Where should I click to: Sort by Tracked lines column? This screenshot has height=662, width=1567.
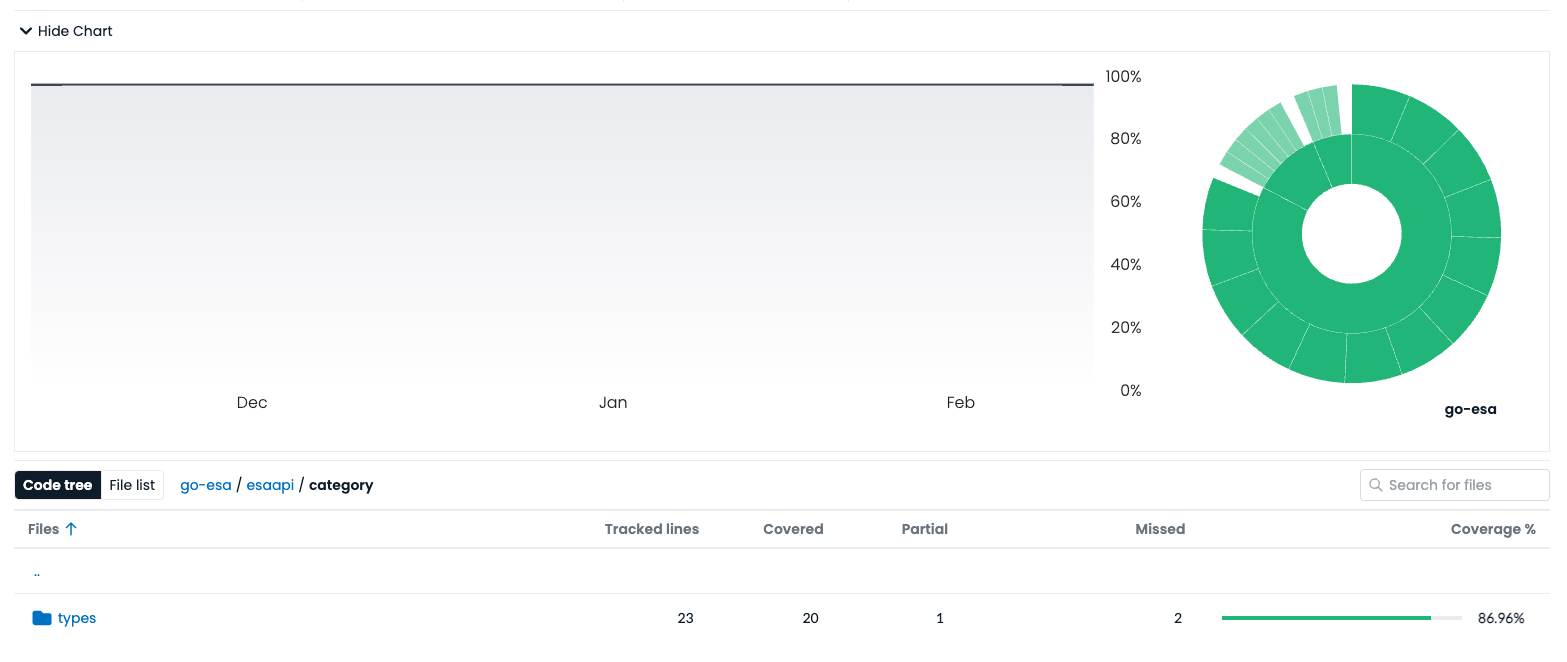click(651, 529)
